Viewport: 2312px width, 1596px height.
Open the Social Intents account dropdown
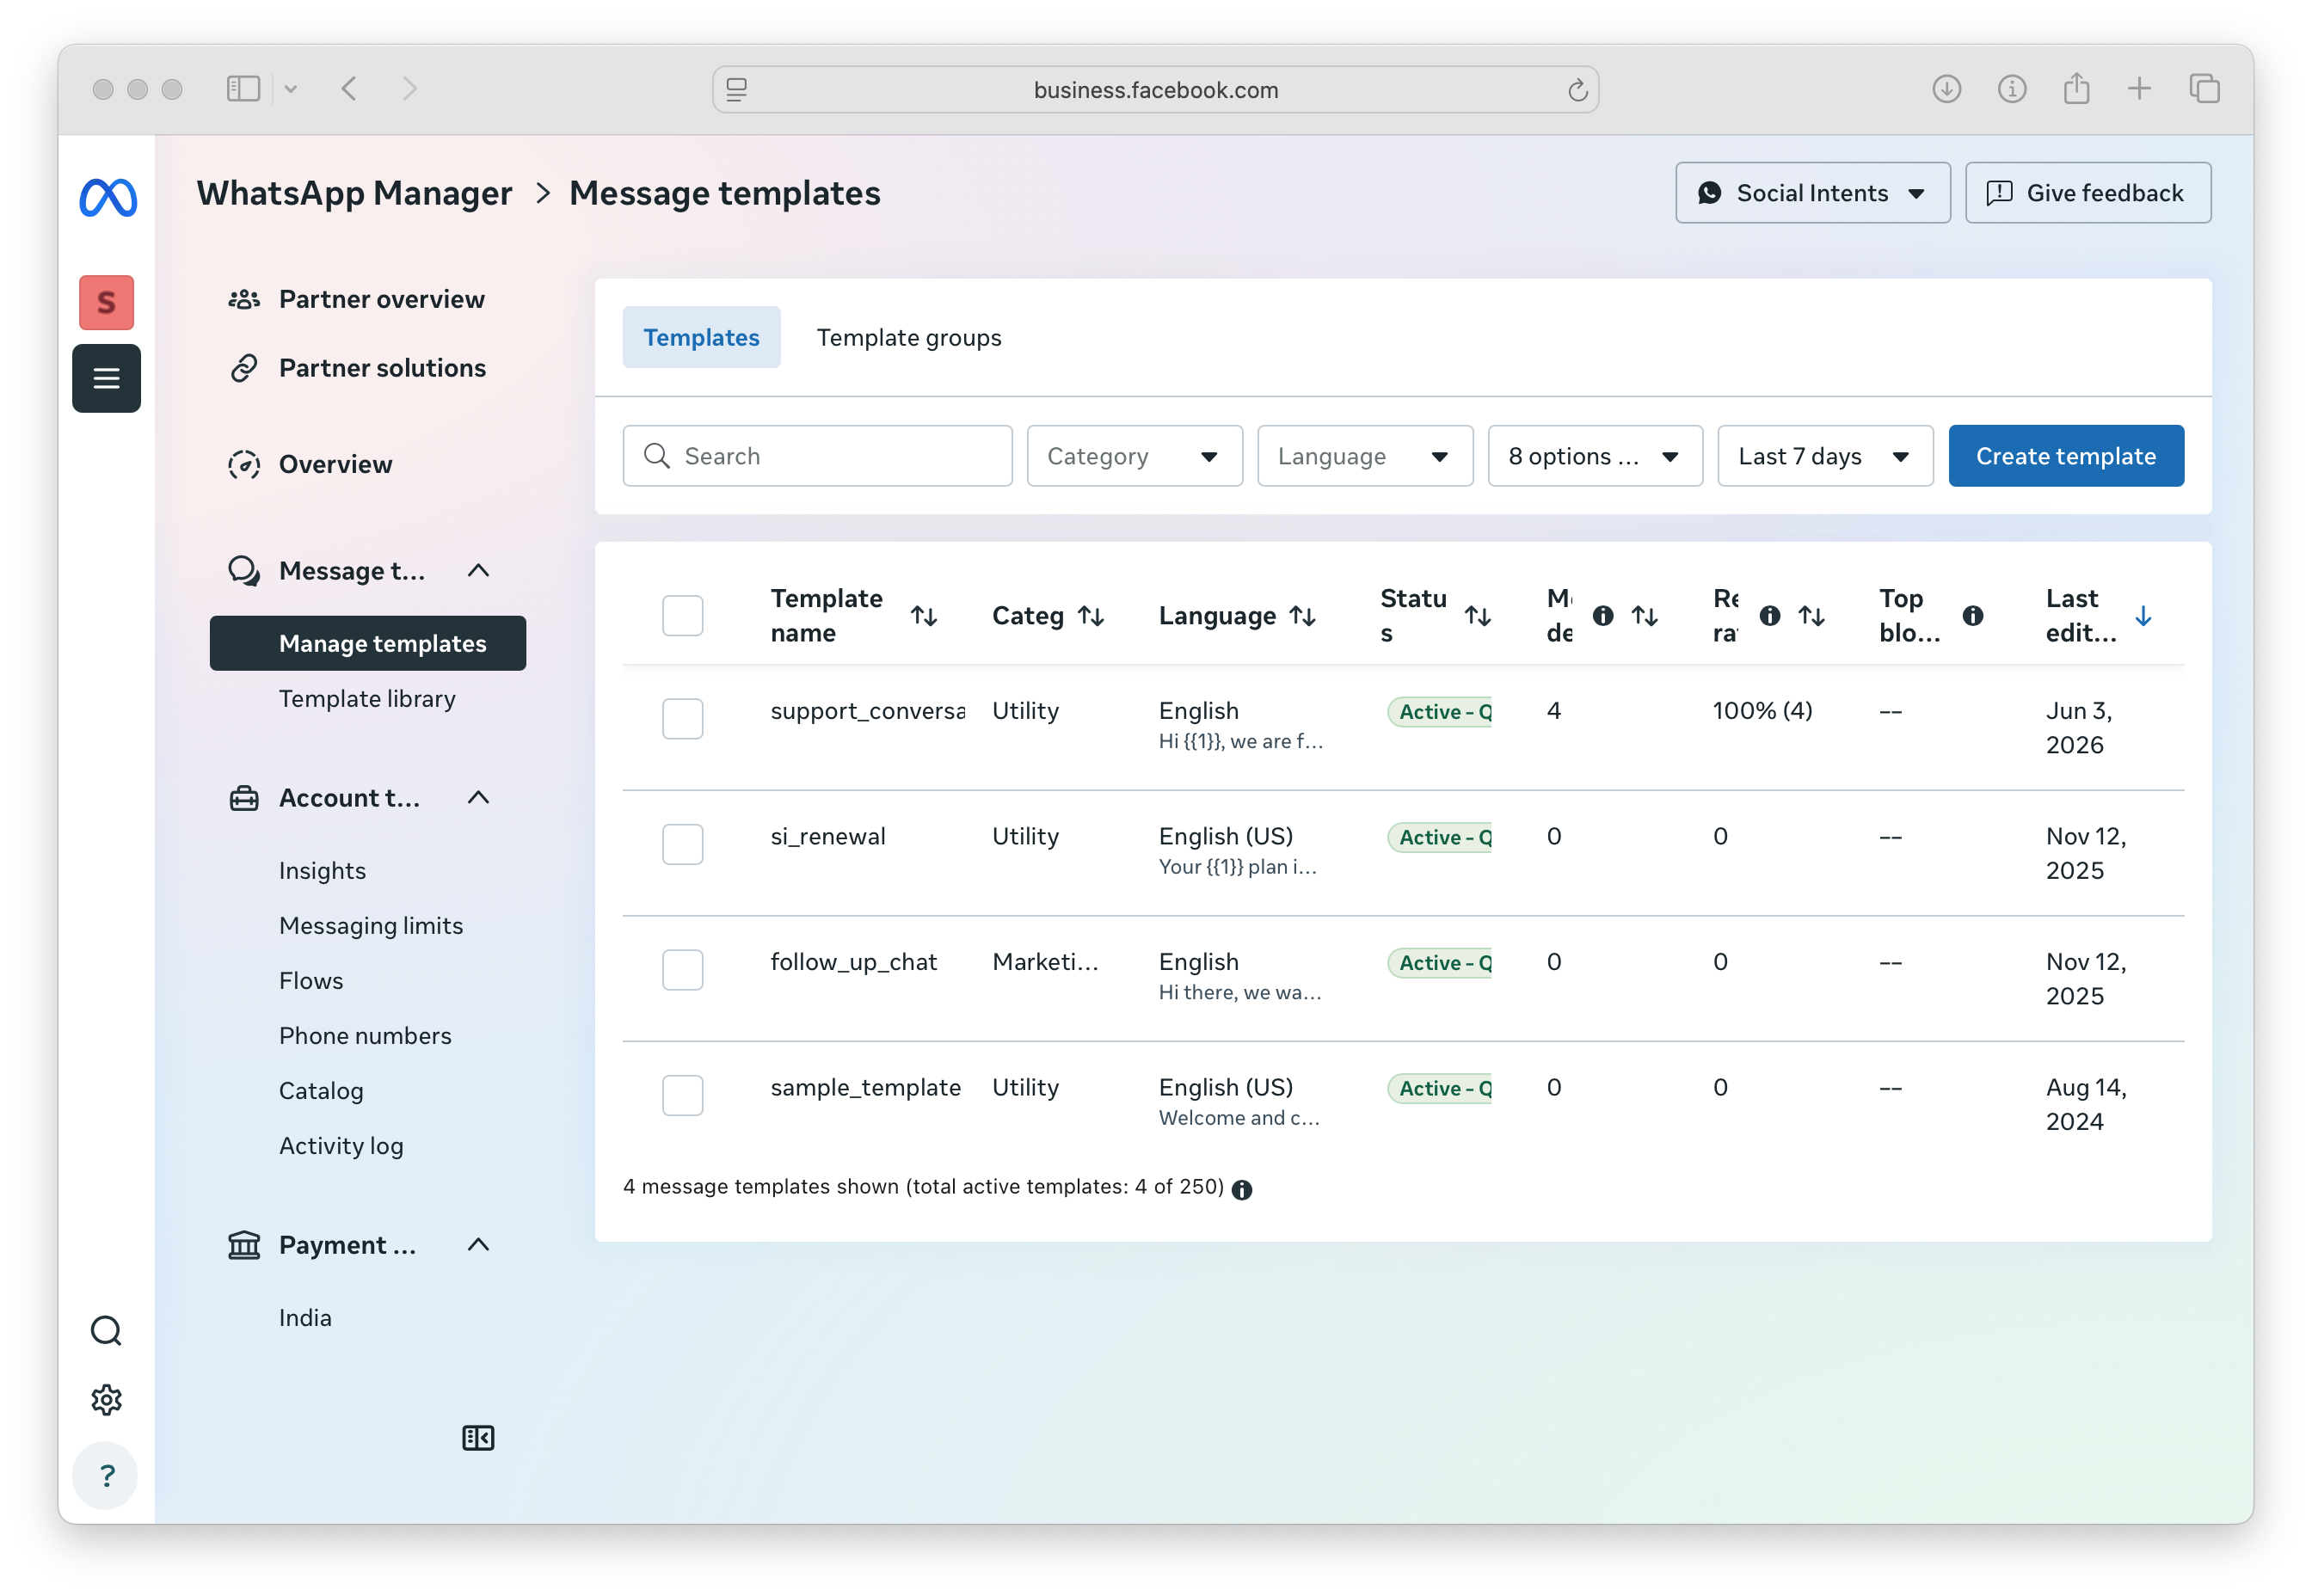tap(1812, 192)
